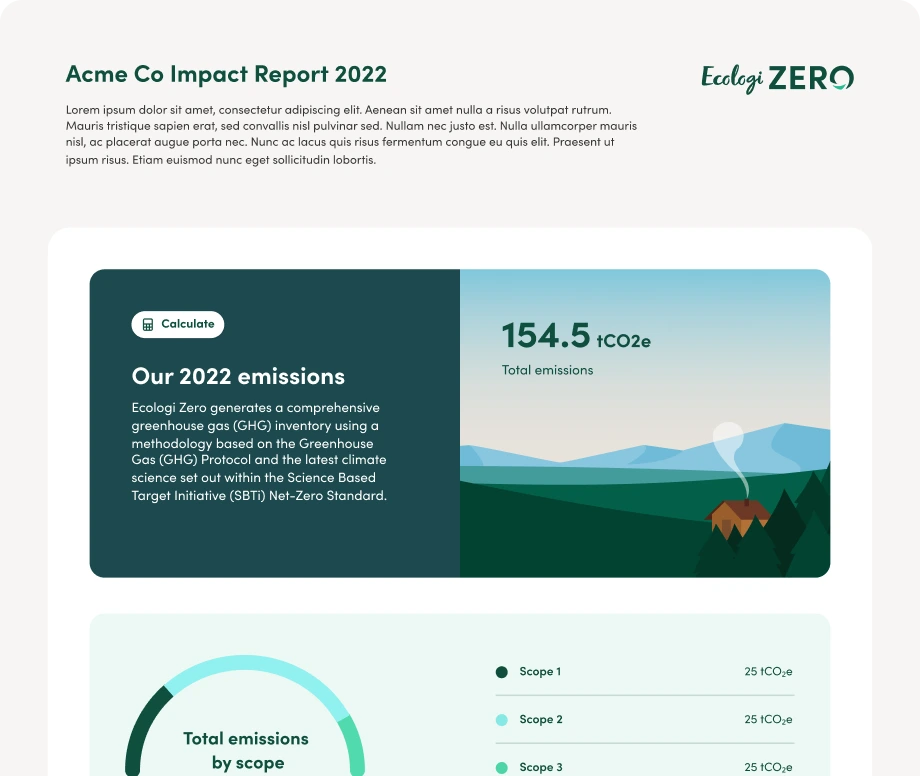Click the GHG methodology description paragraph
This screenshot has width=920, height=776.
[259, 451]
